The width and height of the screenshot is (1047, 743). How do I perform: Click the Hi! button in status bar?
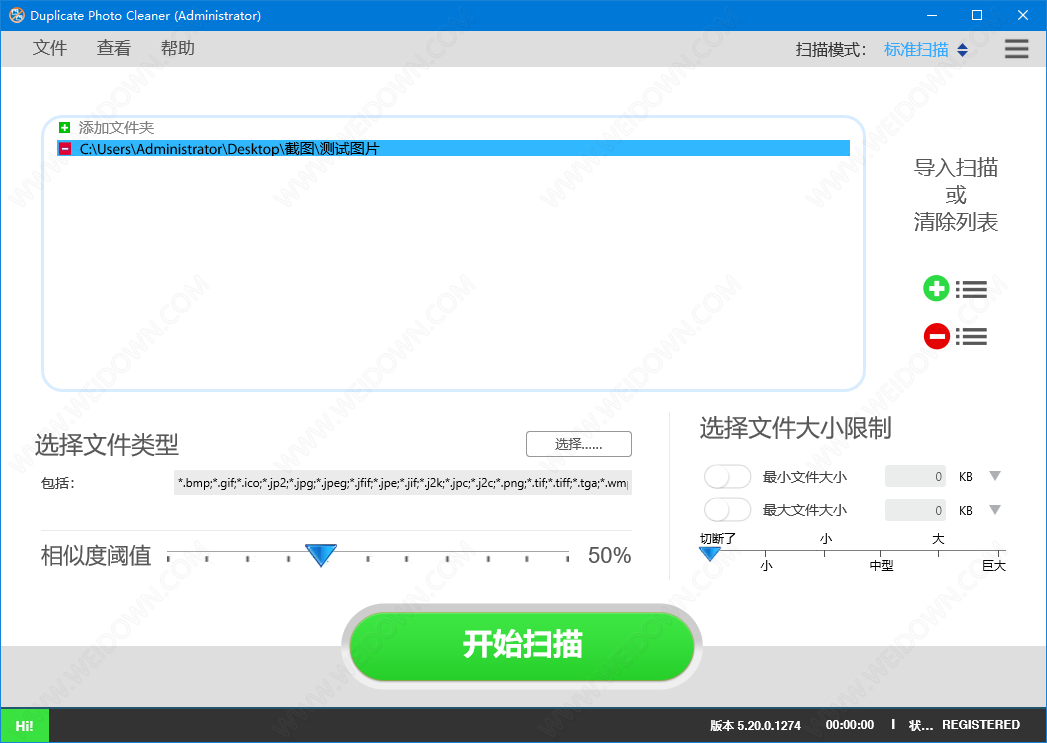pos(25,726)
